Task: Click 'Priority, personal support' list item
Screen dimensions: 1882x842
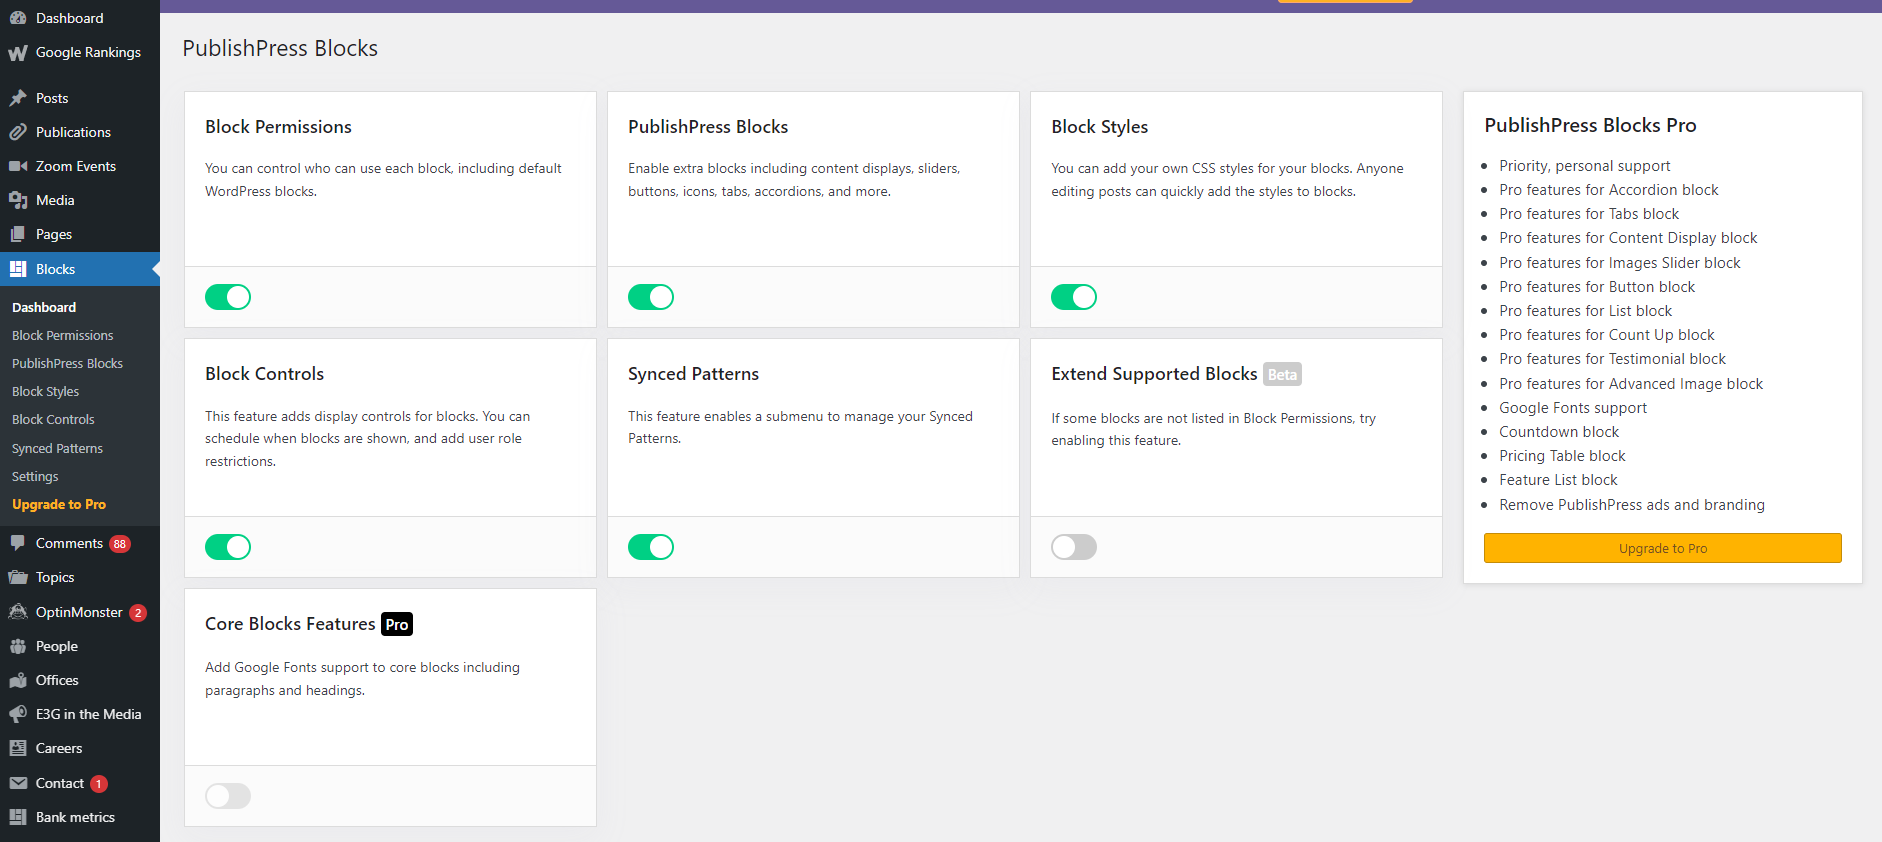Action: [1584, 166]
